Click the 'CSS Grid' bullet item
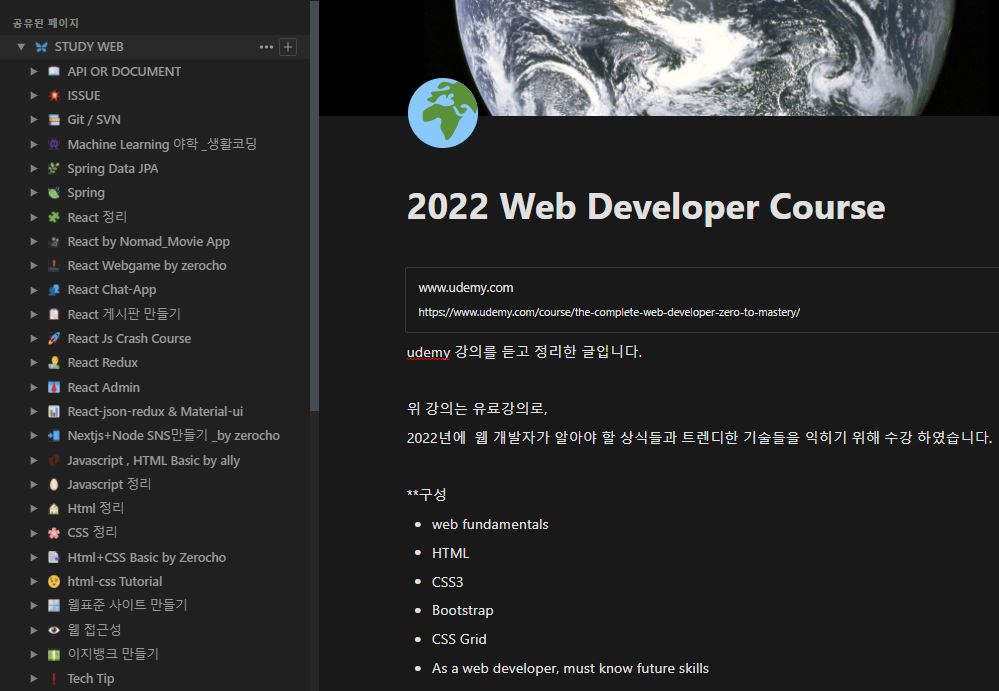Screen dimensions: 999x691 coord(459,639)
